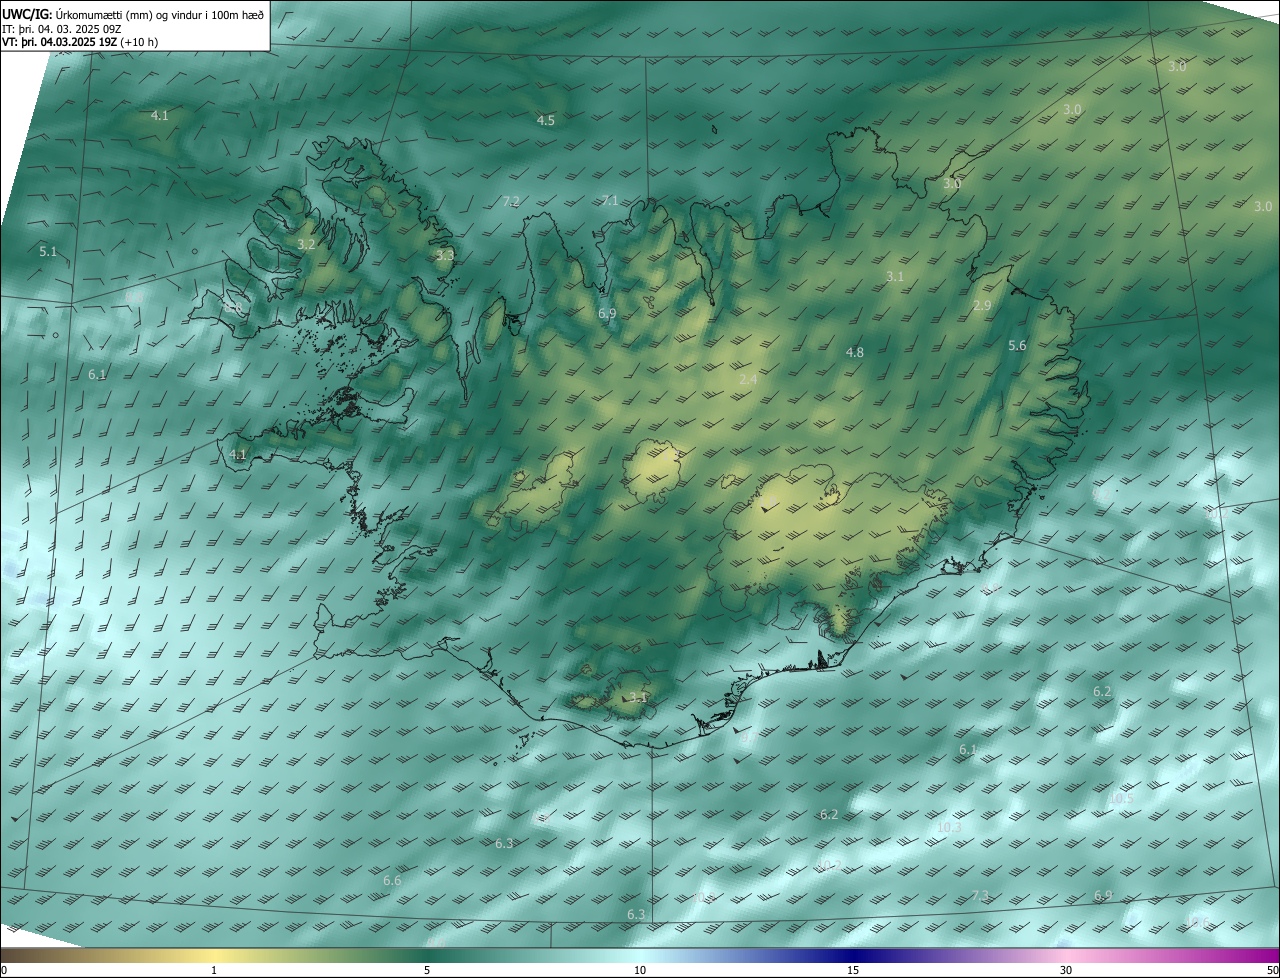Click the "IT: þri. 04. 03. 2025 09Z" line
This screenshot has height=978, width=1280.
[61, 29]
